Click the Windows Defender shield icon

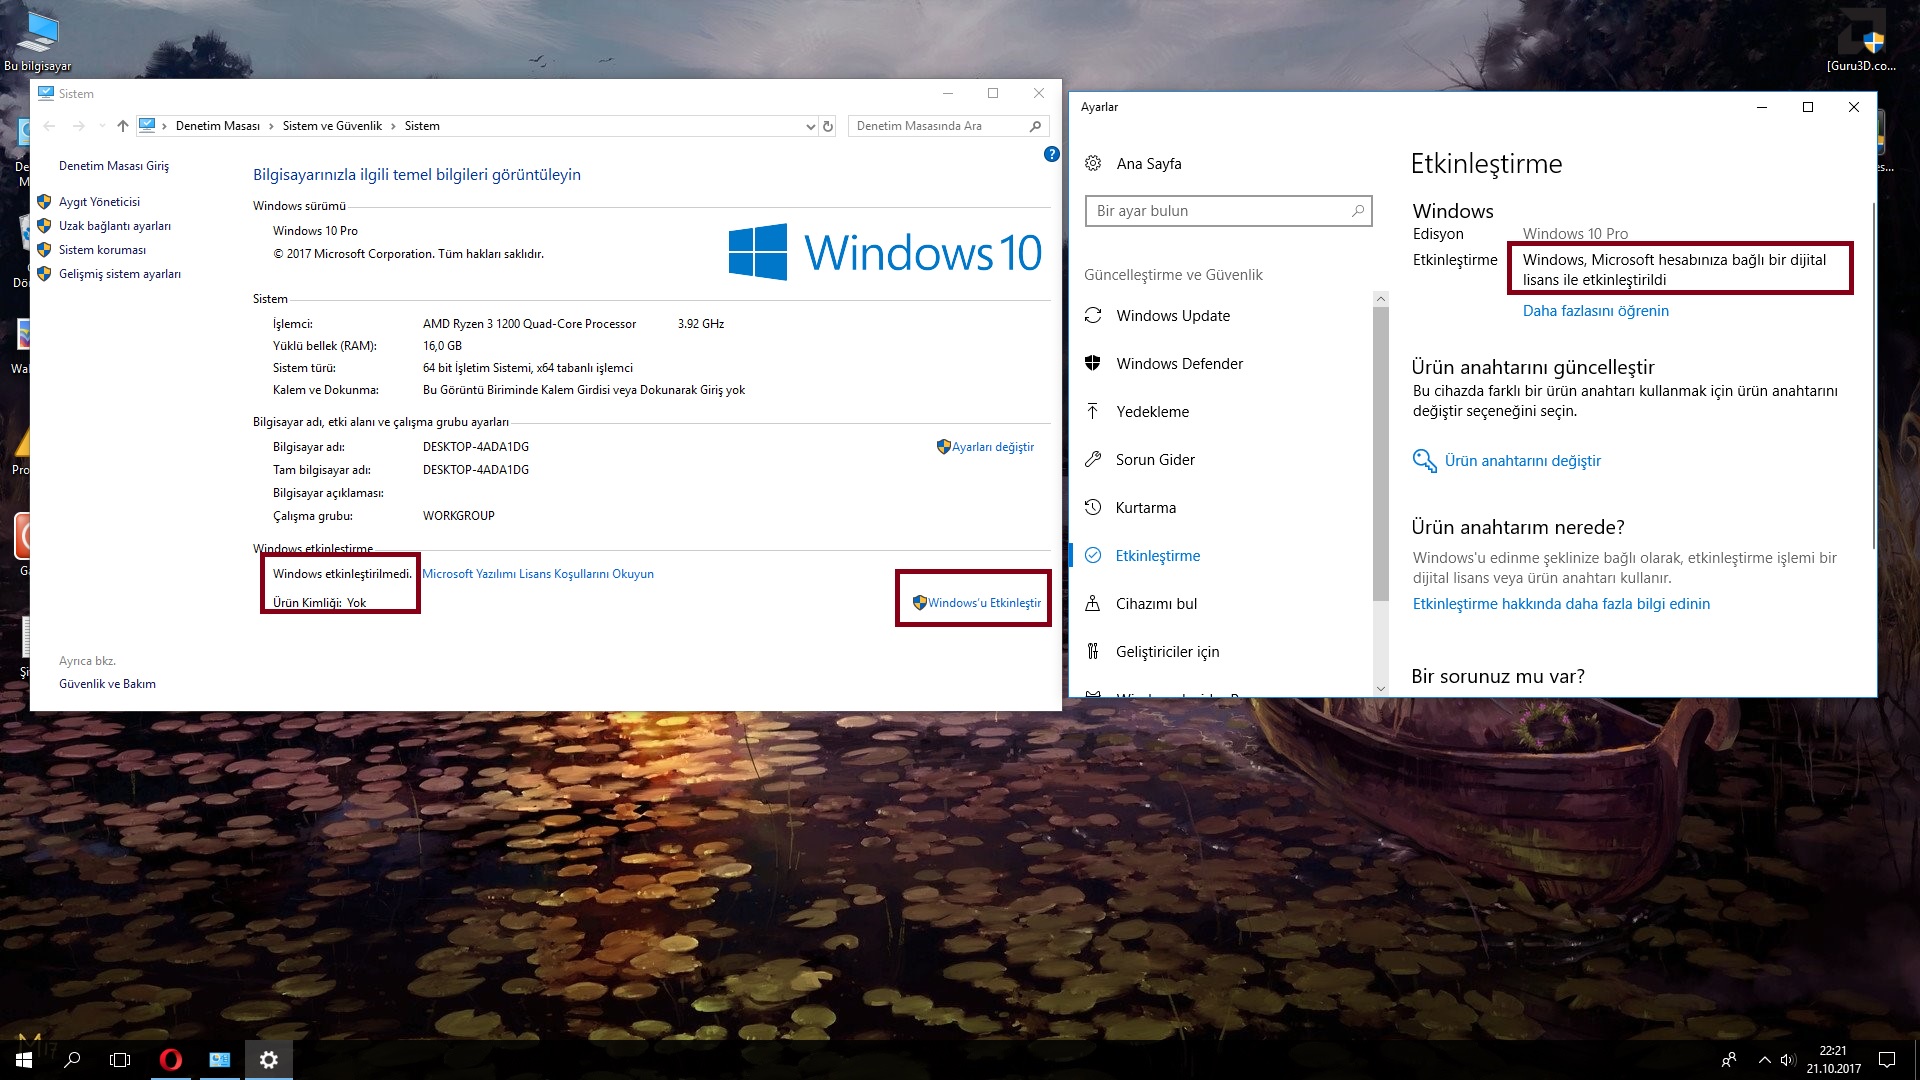click(1093, 363)
